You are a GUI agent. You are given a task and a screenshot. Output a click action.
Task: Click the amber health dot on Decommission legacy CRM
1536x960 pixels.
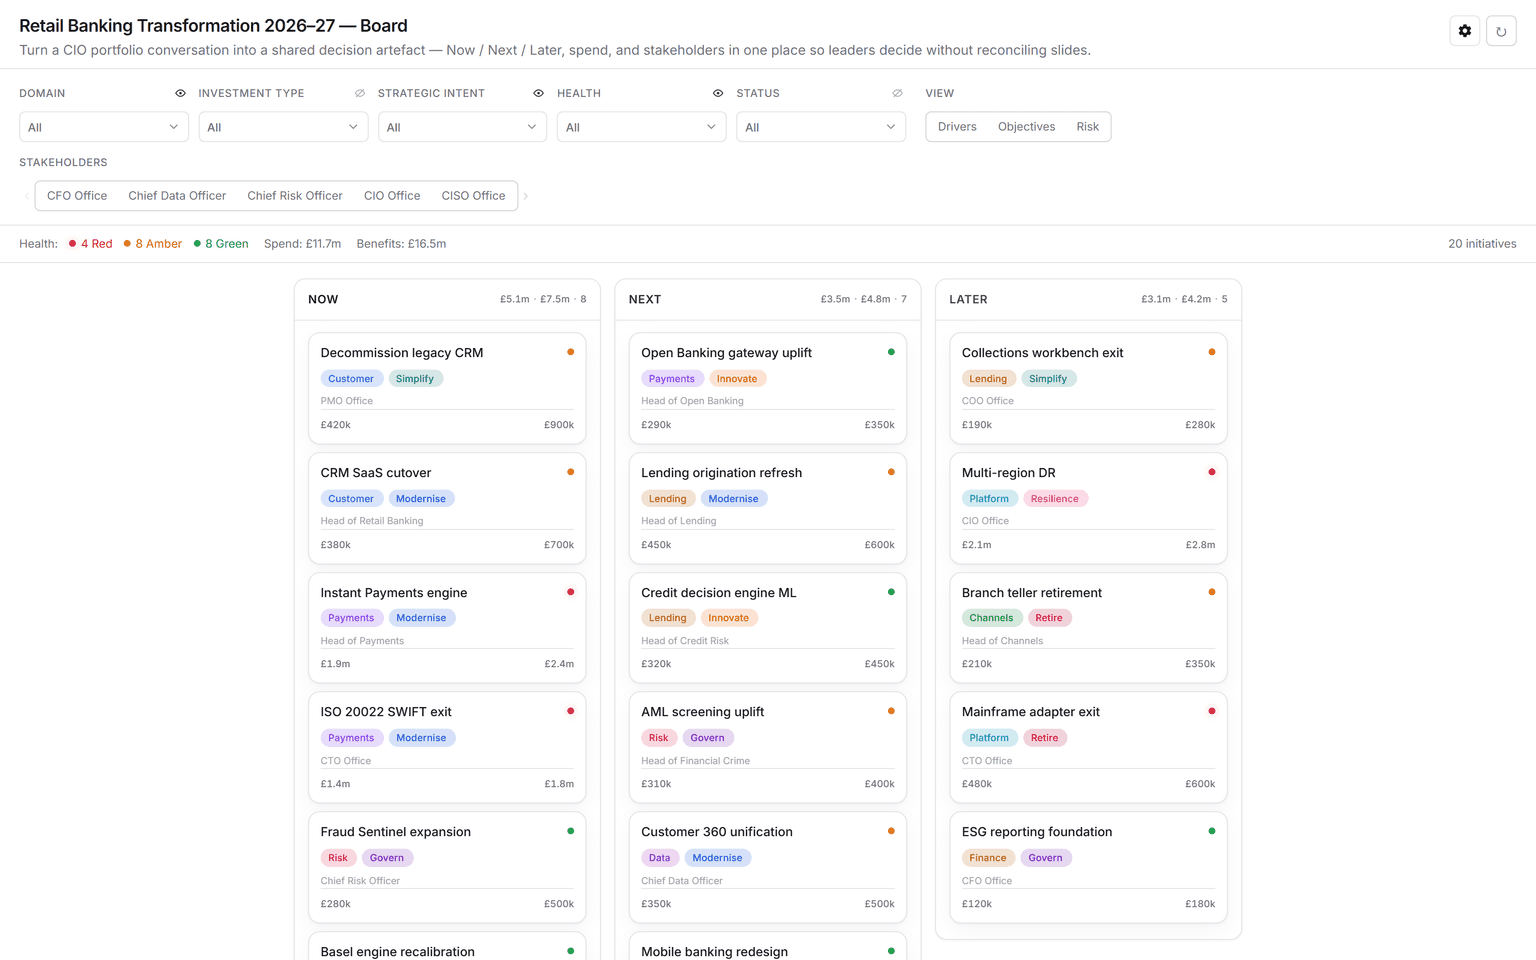click(571, 352)
